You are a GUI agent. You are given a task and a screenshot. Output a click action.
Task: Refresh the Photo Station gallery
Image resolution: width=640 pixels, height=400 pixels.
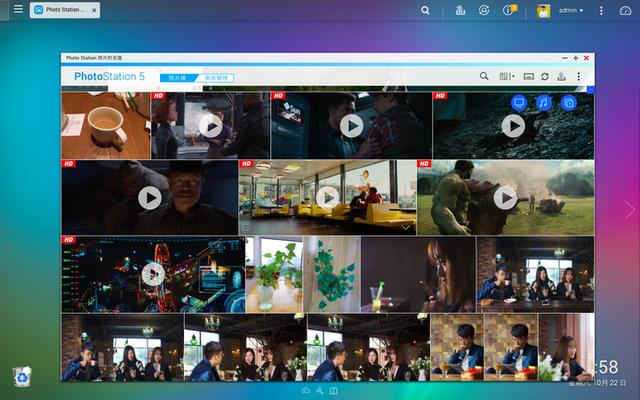[545, 77]
